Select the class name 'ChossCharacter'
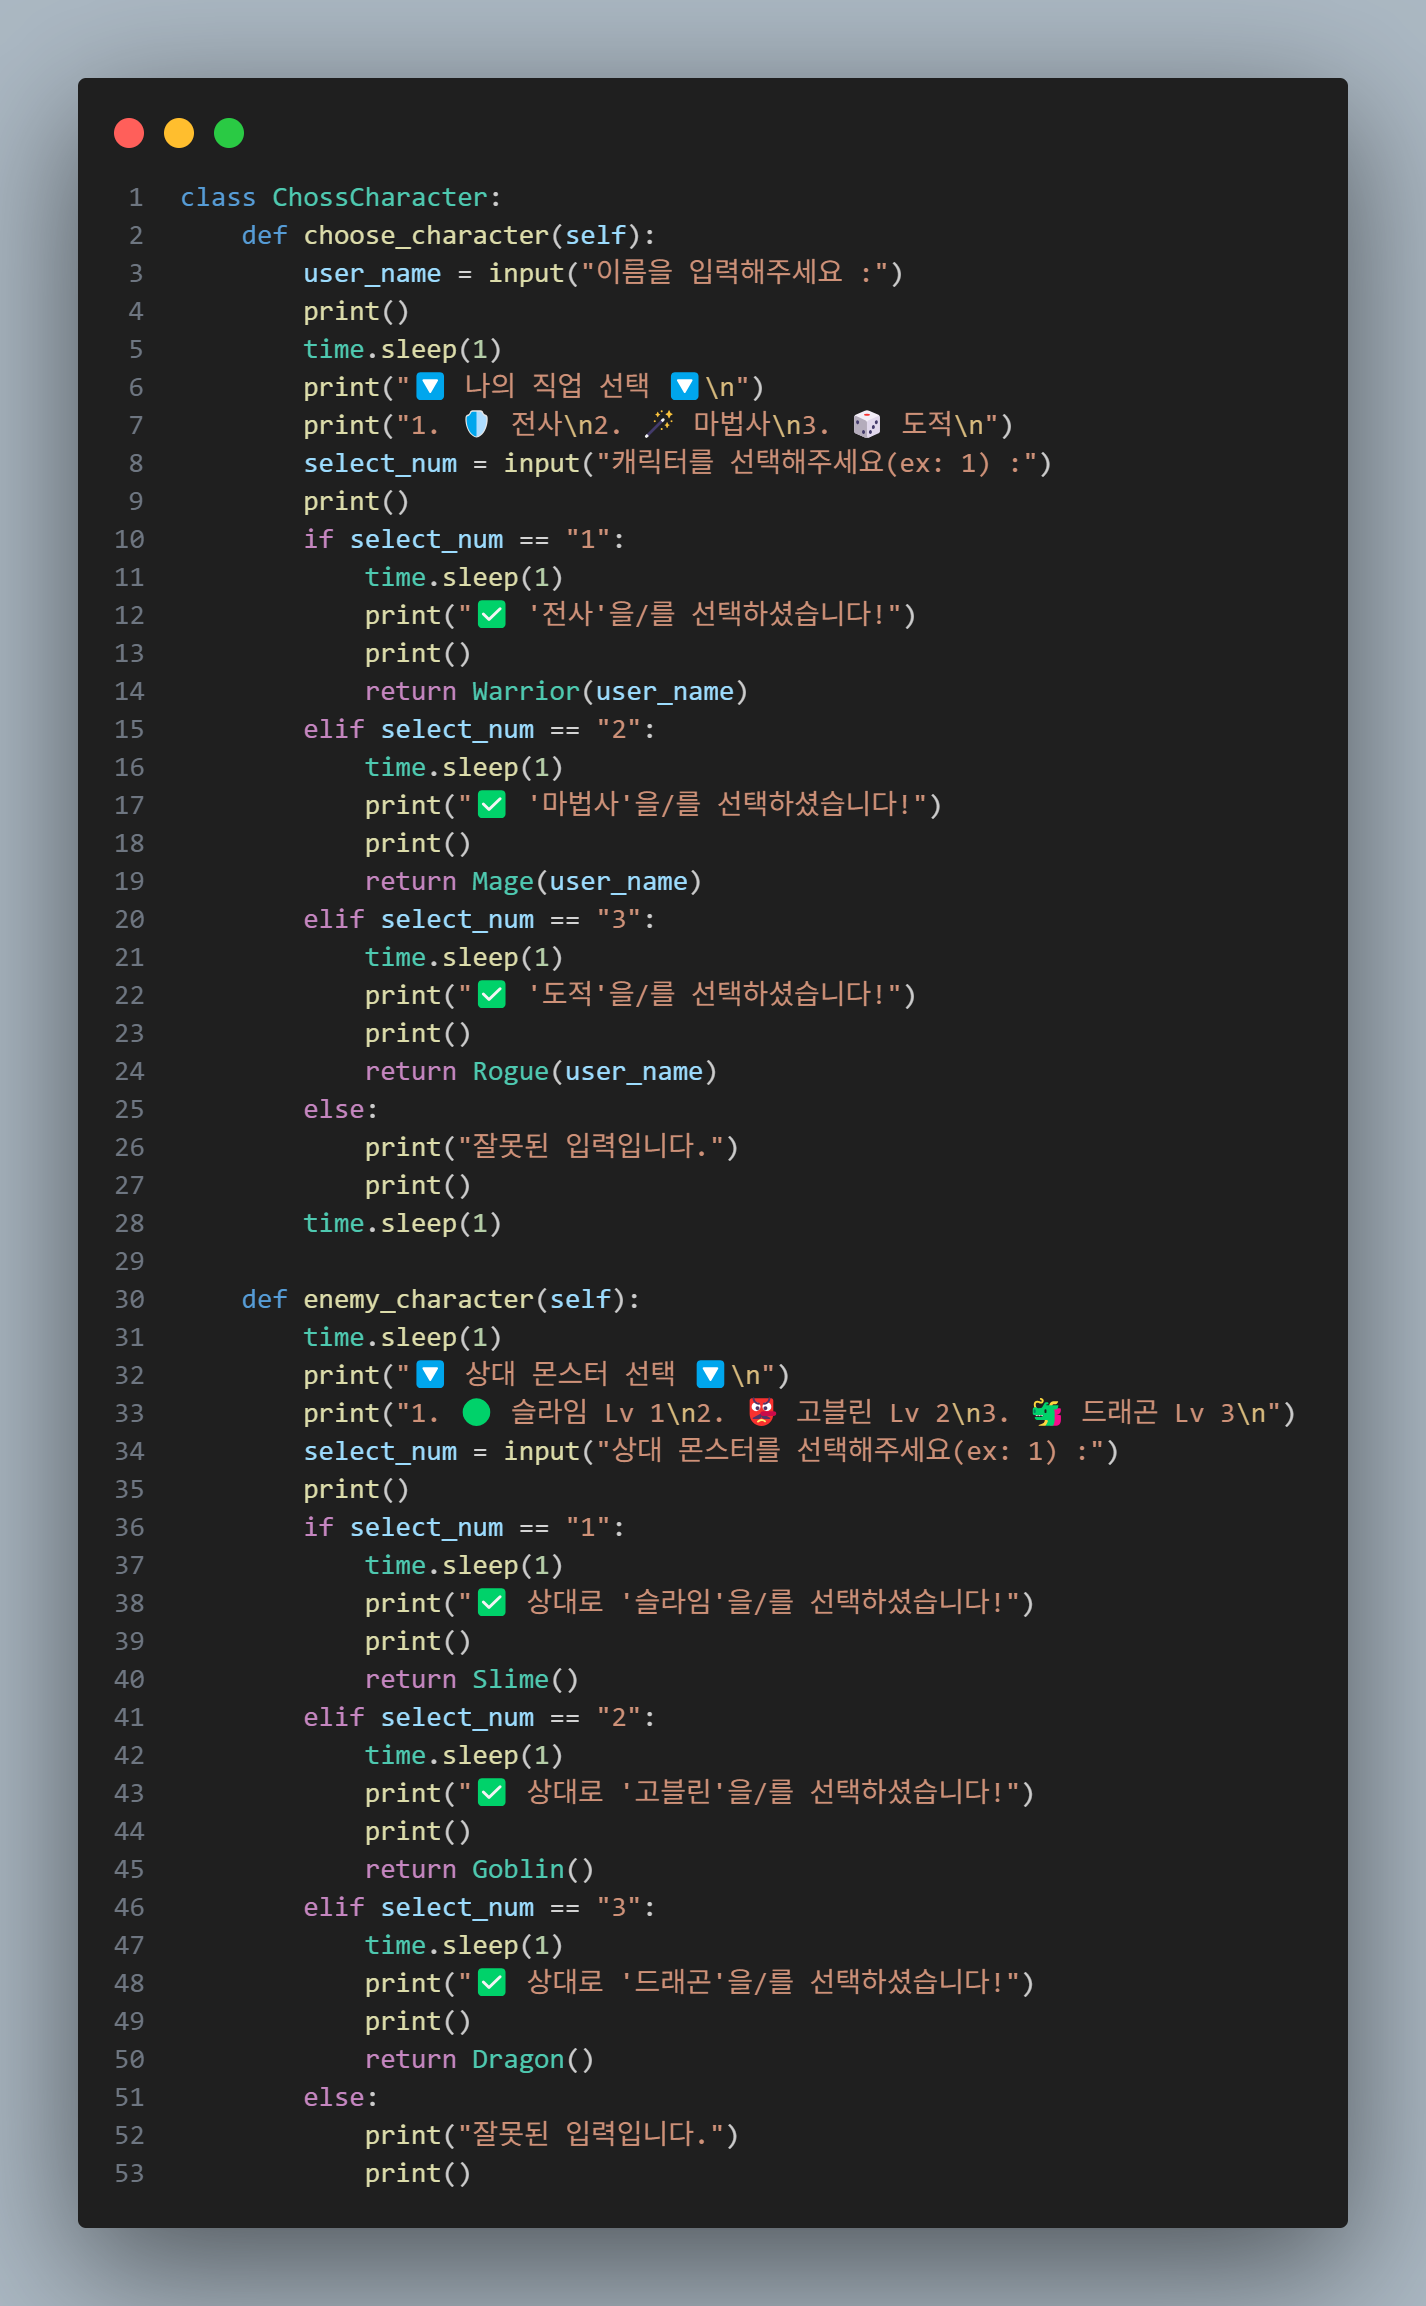This screenshot has width=1426, height=2306. coord(380,197)
